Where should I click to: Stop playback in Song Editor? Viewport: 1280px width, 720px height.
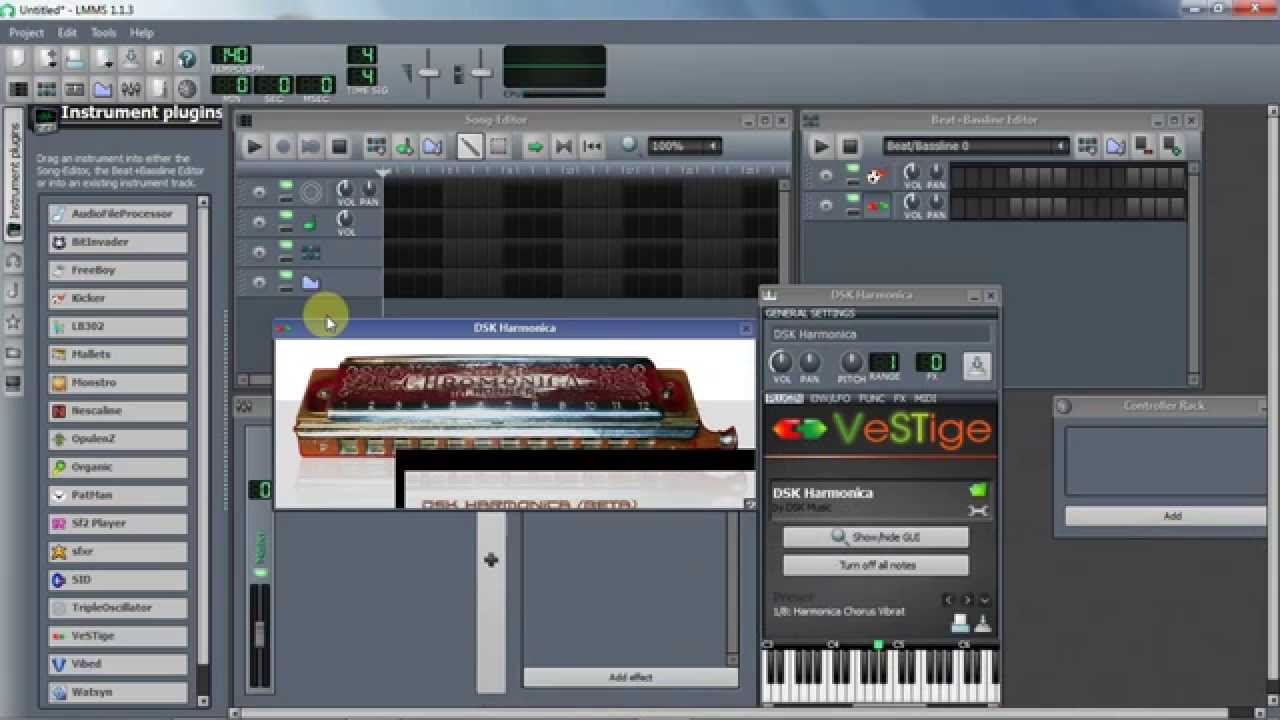[x=339, y=147]
